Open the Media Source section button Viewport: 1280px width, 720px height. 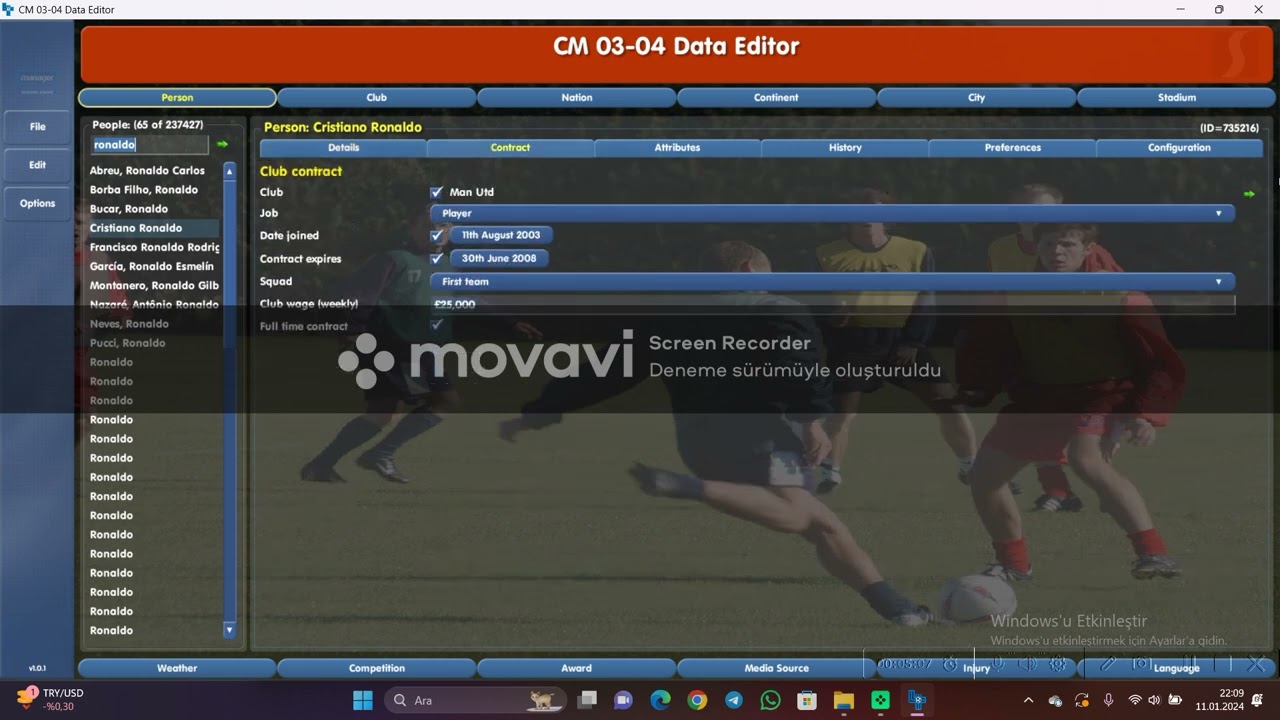click(x=776, y=668)
